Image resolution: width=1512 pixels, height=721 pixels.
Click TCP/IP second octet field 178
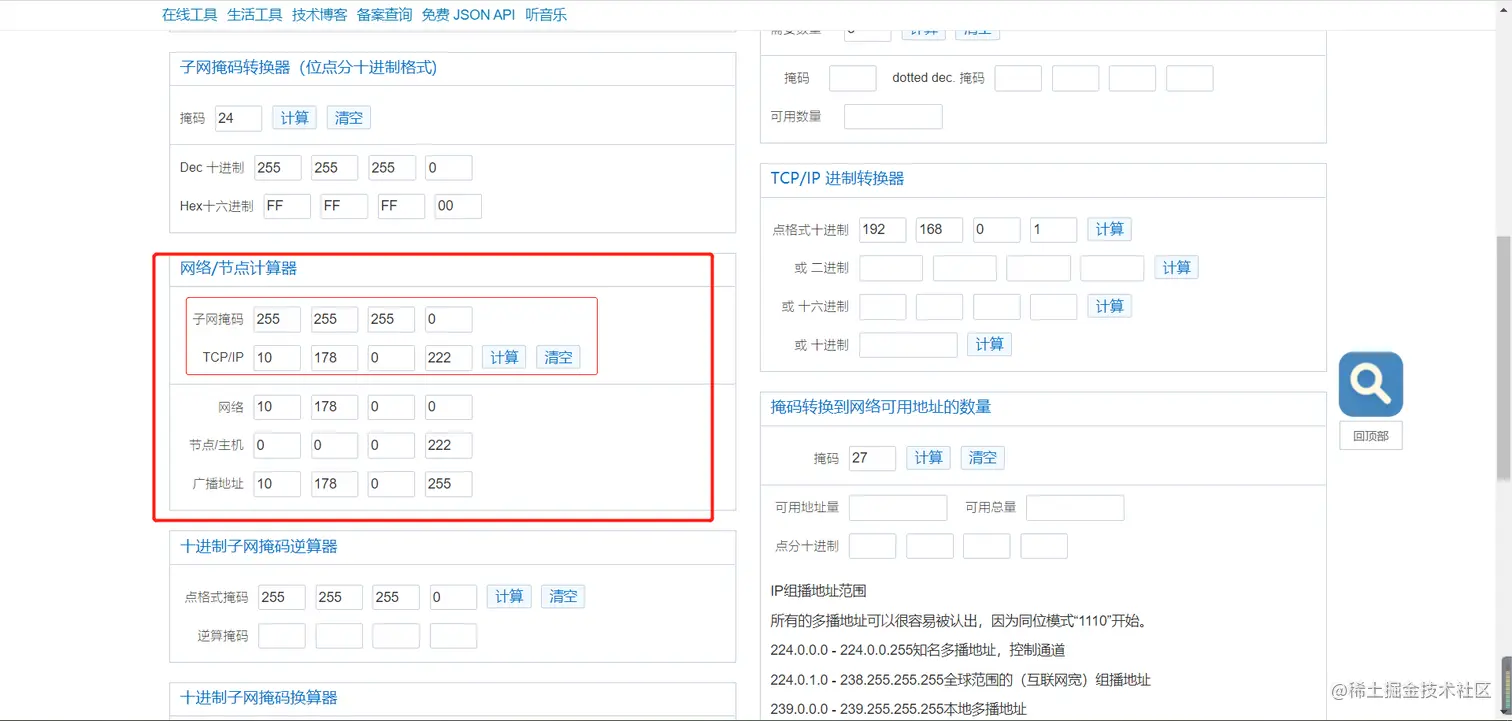[334, 358]
